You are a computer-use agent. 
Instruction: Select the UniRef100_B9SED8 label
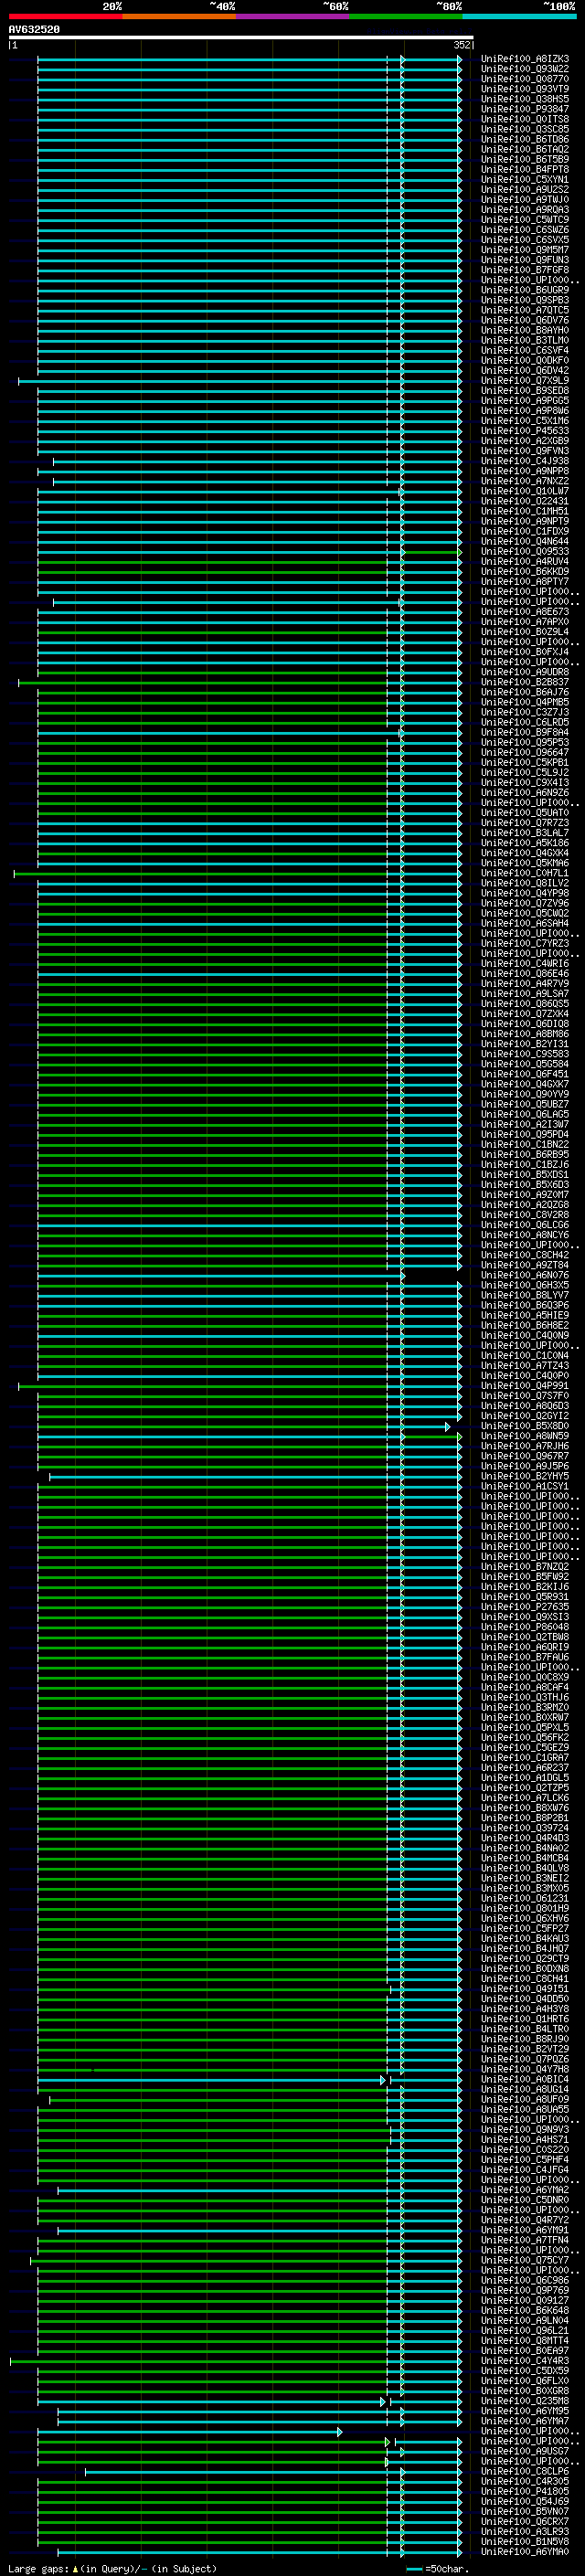[525, 391]
